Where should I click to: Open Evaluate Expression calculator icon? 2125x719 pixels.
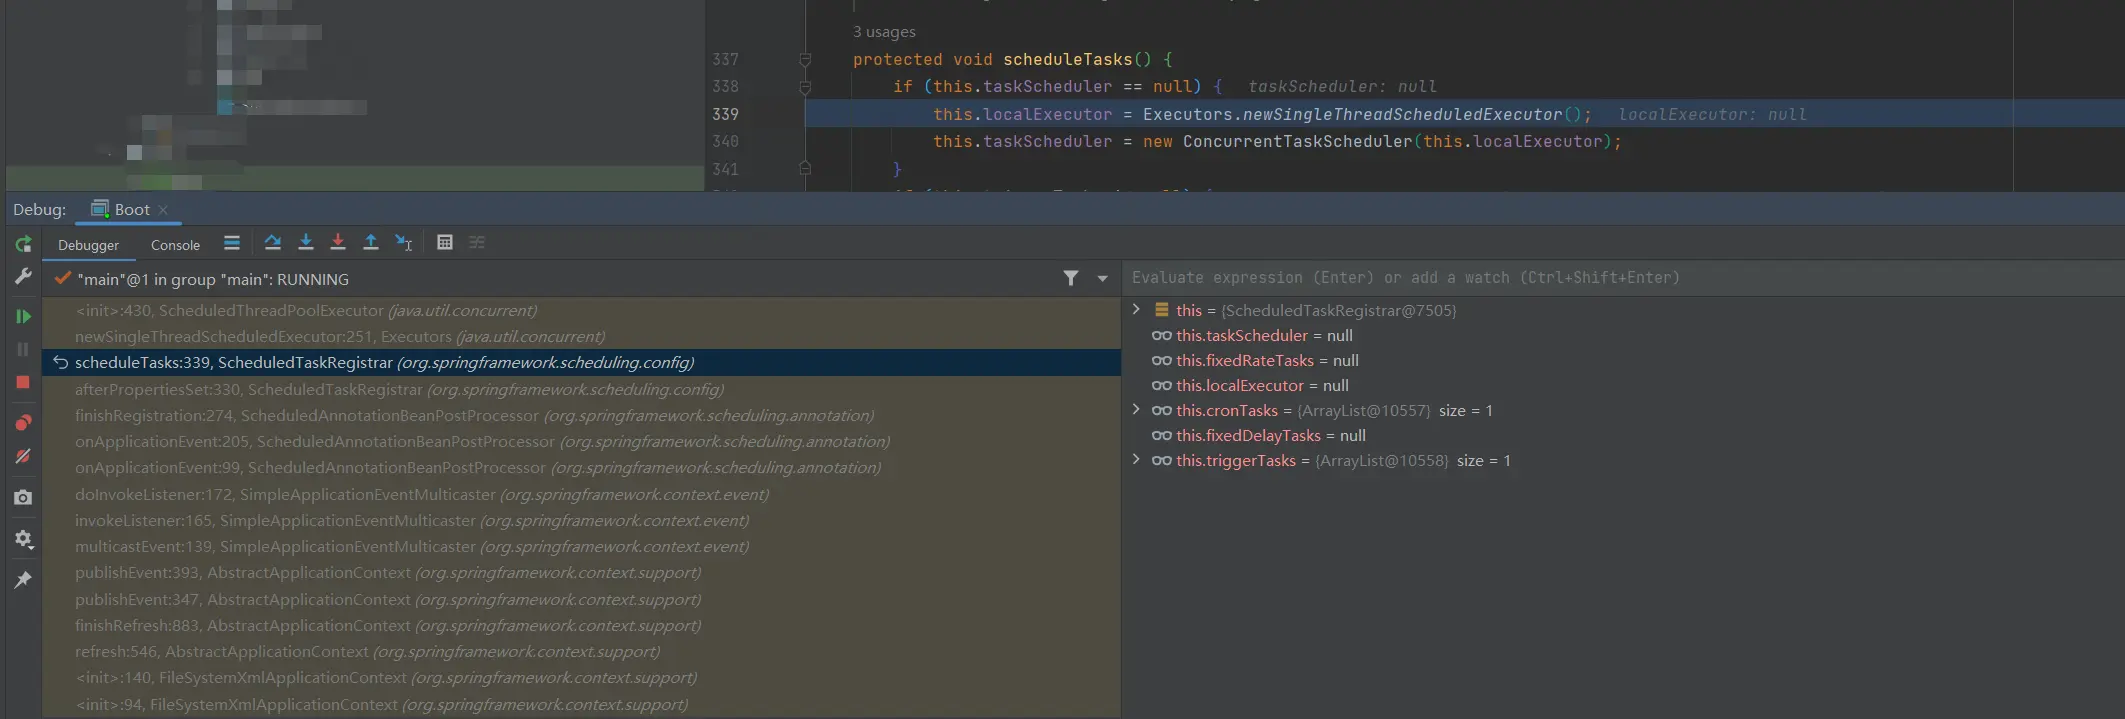445,243
